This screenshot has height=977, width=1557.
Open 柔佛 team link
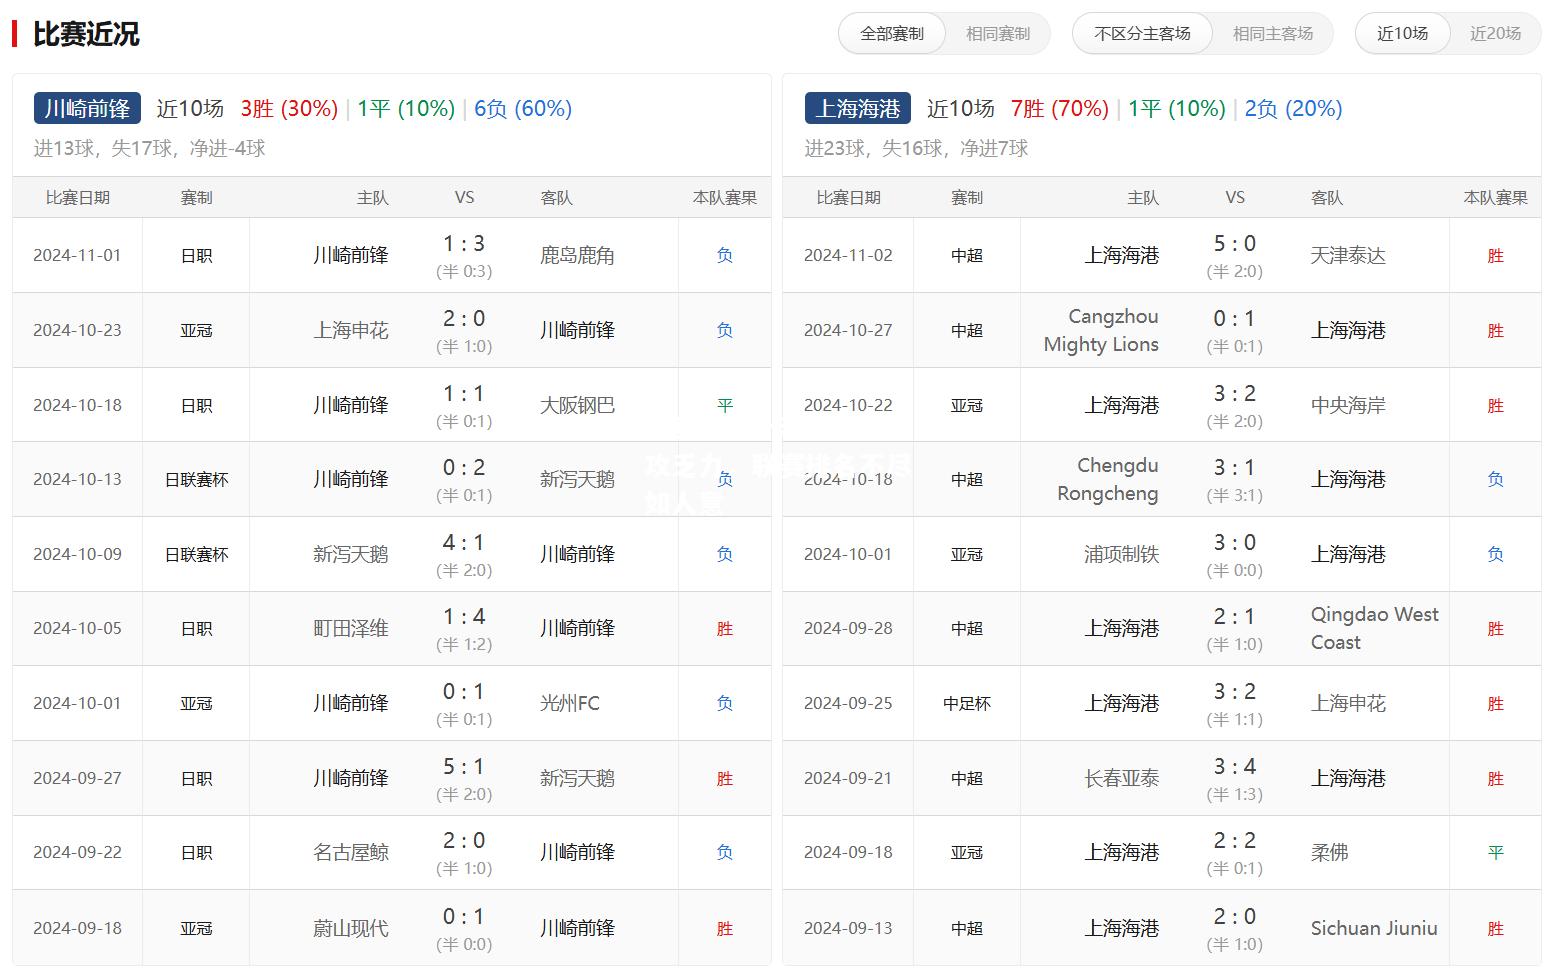[1329, 852]
